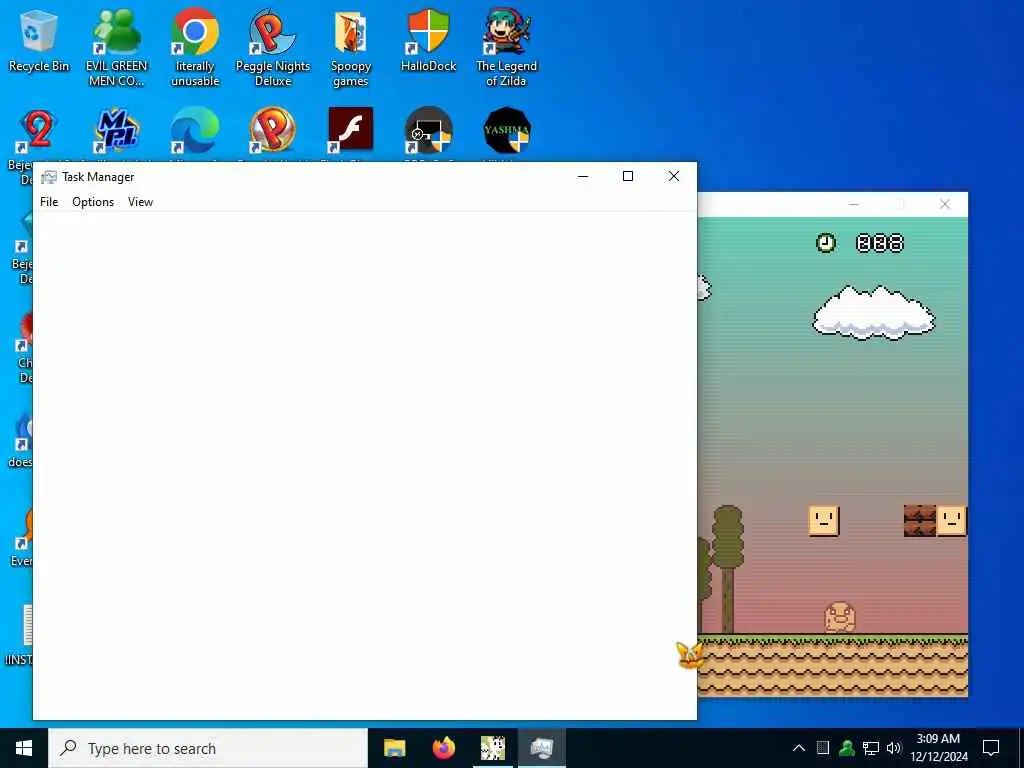Click the left smiley face block in the game
Image resolution: width=1024 pixels, height=768 pixels.
pos(824,520)
